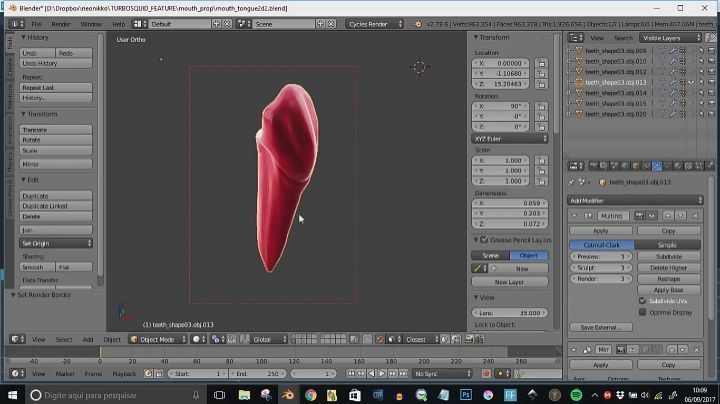This screenshot has width=720, height=404.
Task: Toggle selectability of teeth_shape03.obj.010
Action: [x=701, y=61]
